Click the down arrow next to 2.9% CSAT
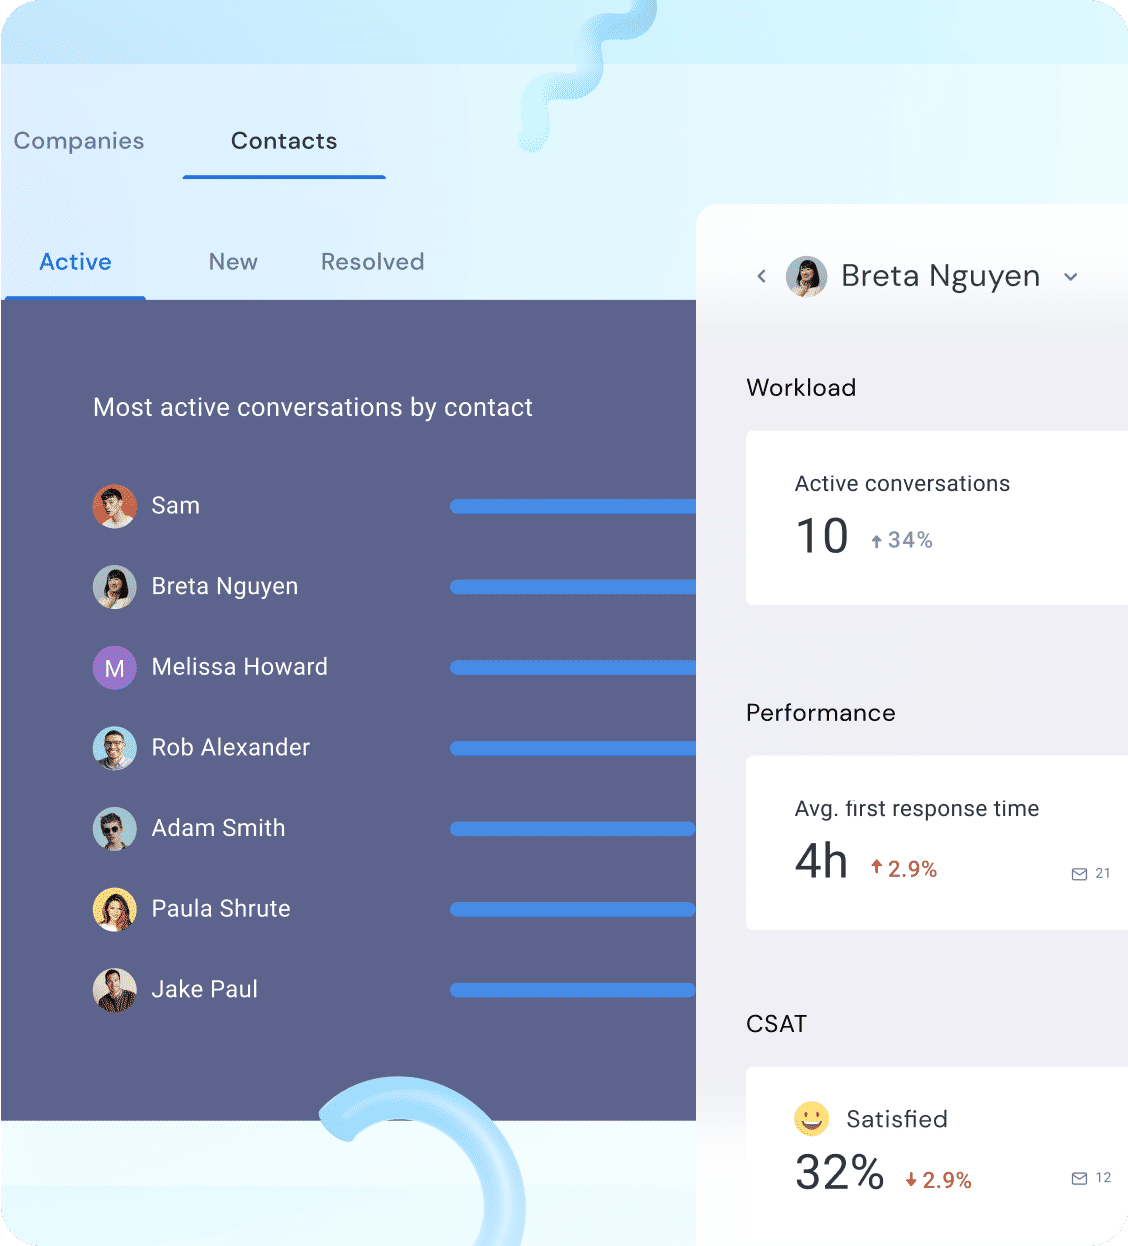The image size is (1128, 1246). [911, 1179]
